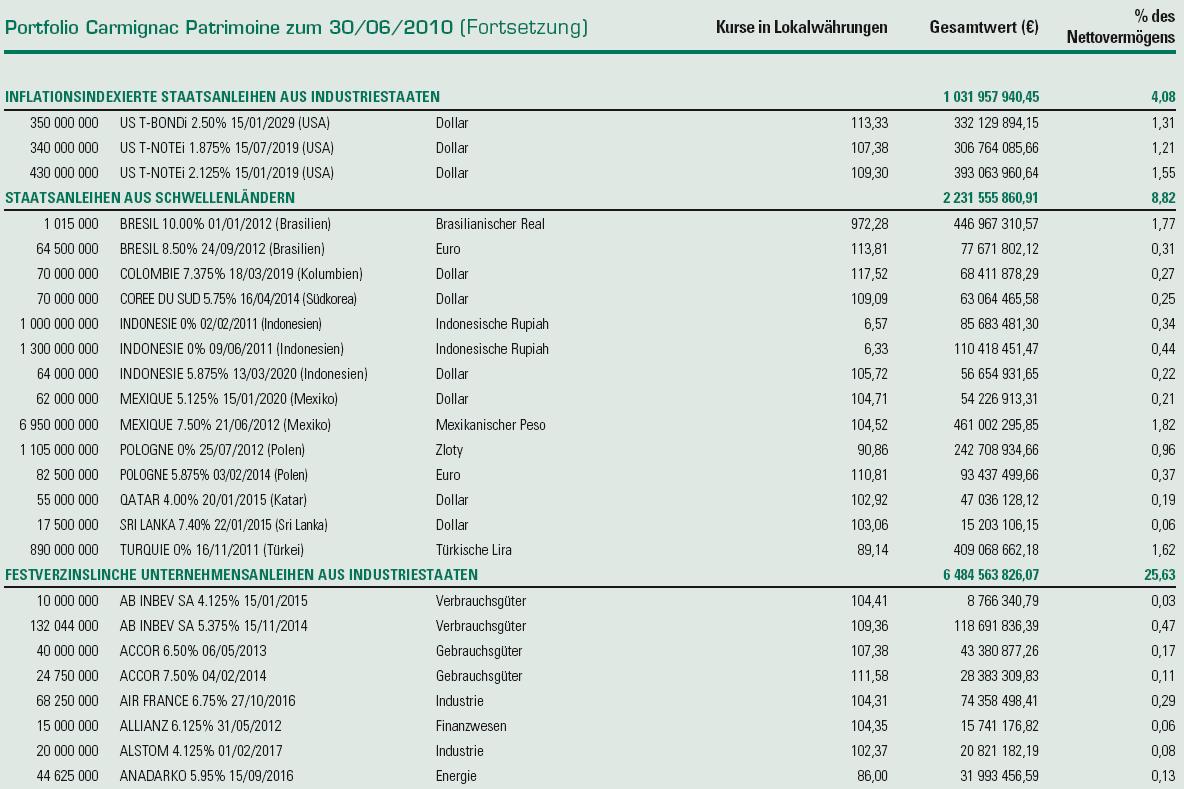Select the 'INFLATIONSINDEXIERTE STAATSANLEIHEN AUS INDUSTRIESTAATEN' section heading

click(x=222, y=97)
